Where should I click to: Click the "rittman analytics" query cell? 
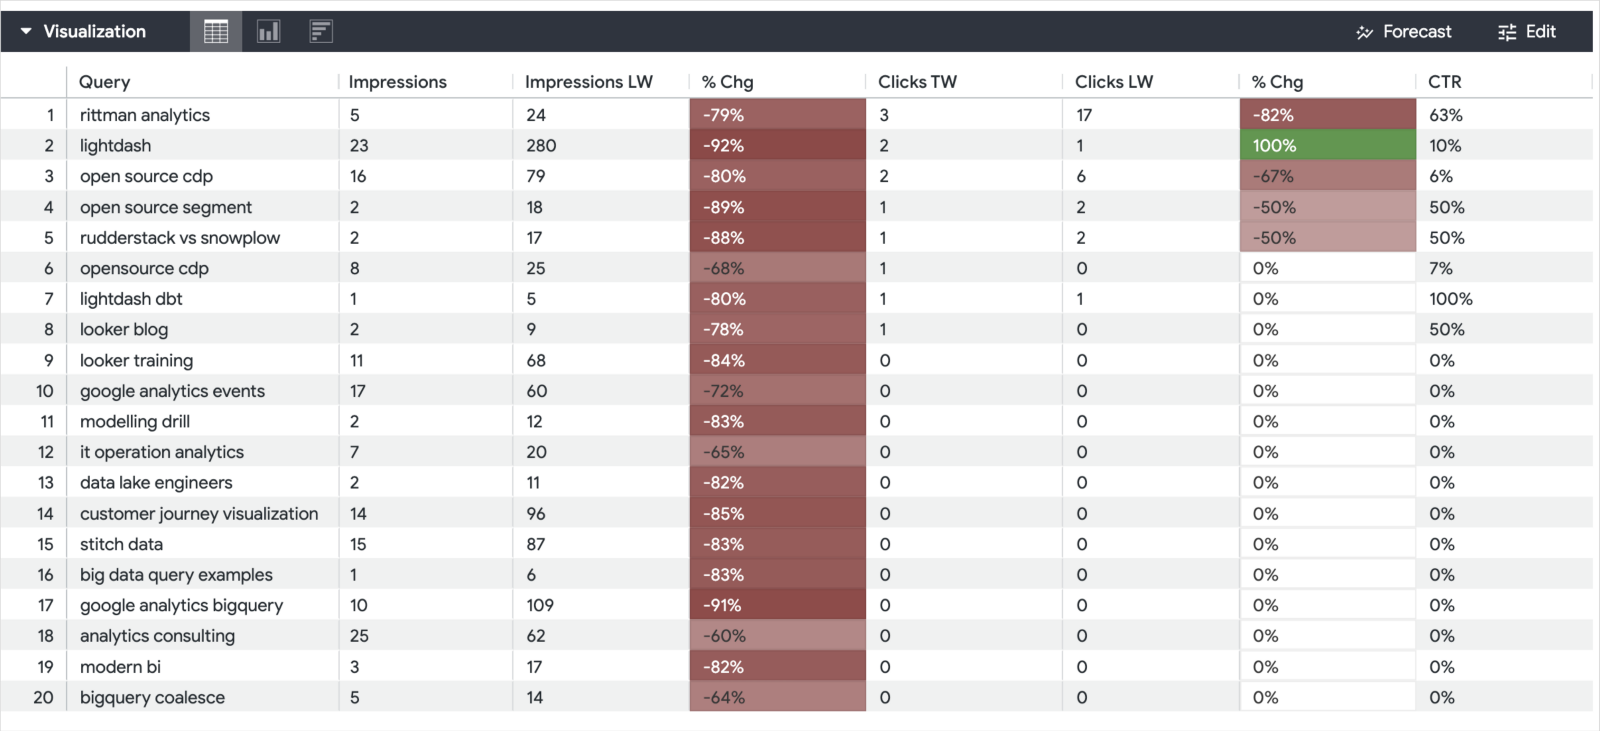tap(145, 115)
